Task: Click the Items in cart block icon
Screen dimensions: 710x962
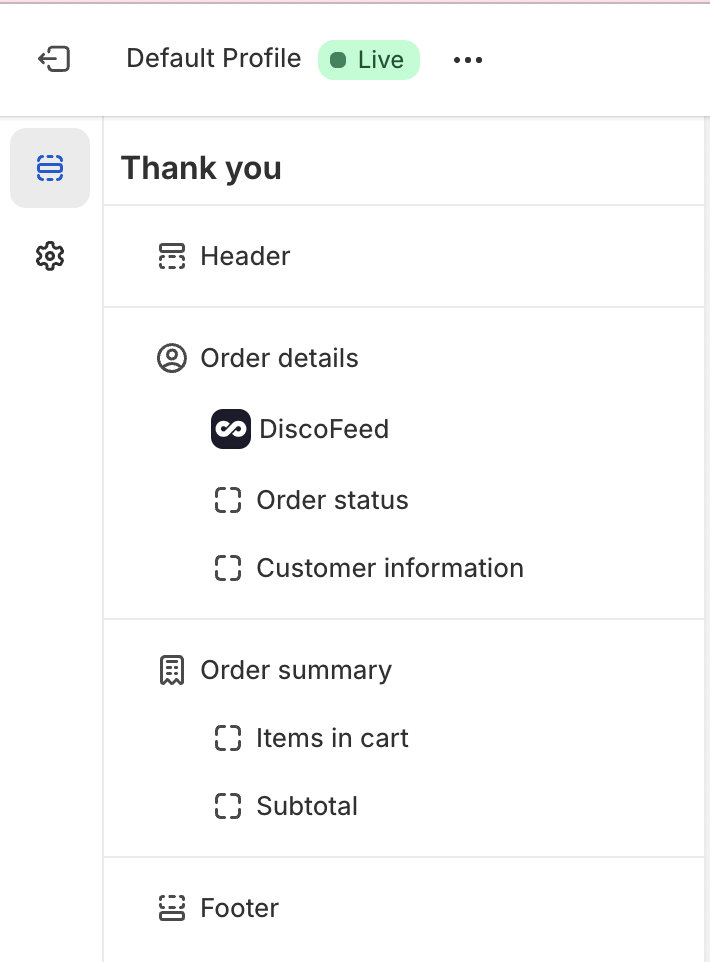Action: (228, 738)
